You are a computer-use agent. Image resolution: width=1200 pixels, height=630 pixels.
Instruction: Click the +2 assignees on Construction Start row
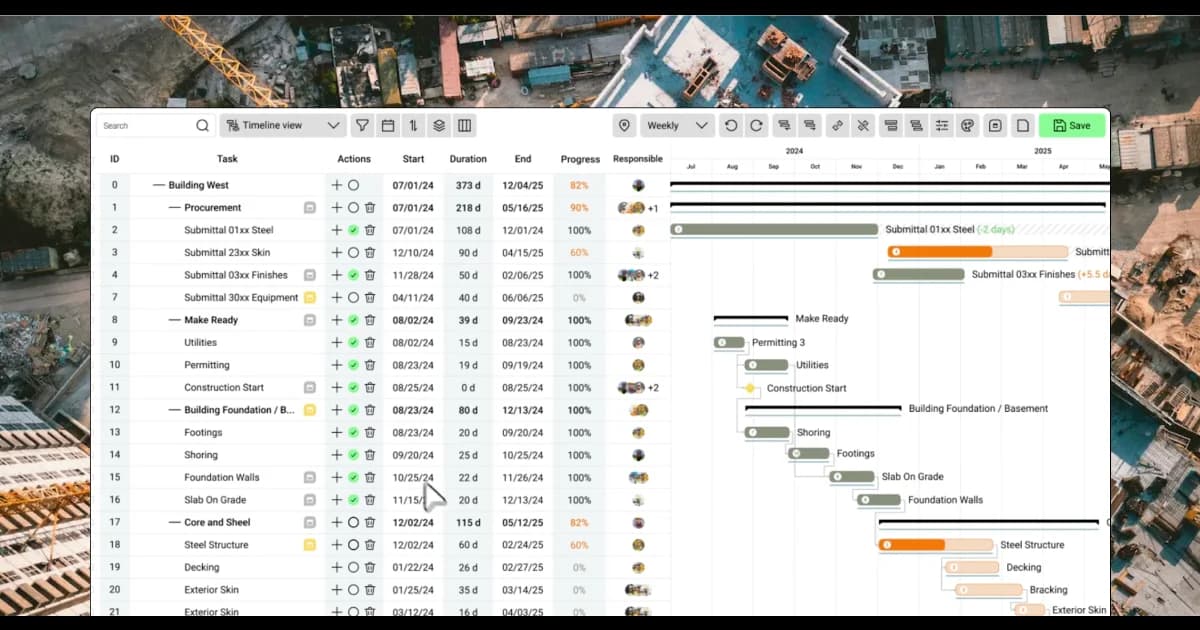tap(653, 388)
